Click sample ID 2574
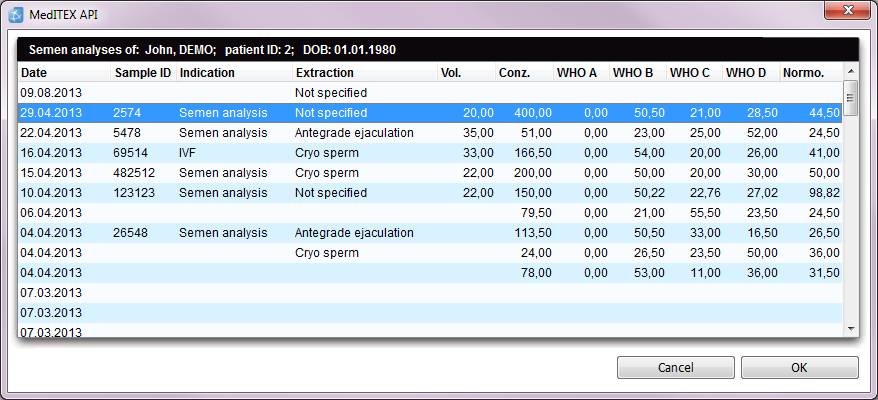 pos(127,113)
